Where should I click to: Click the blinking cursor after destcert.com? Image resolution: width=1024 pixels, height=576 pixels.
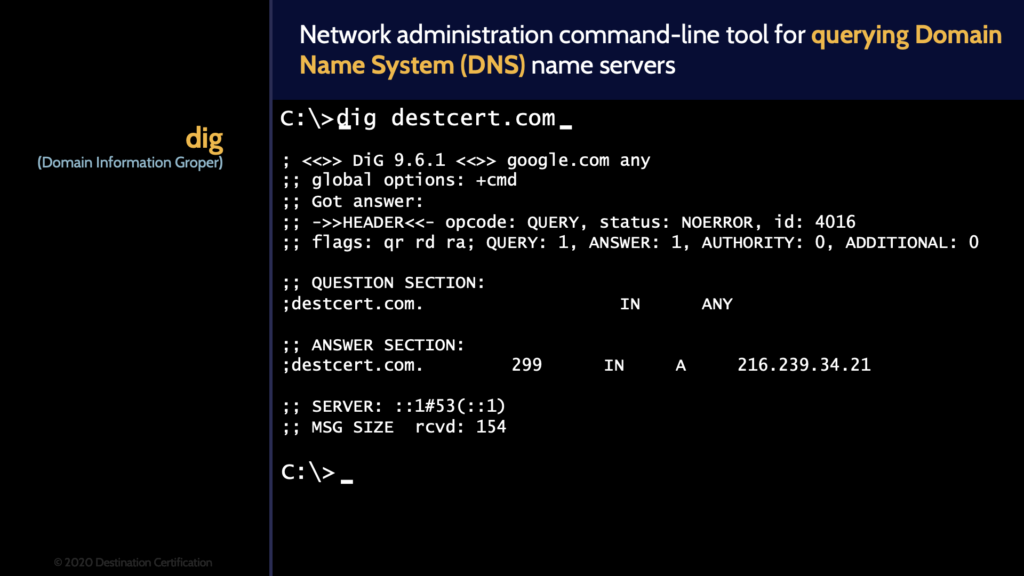[567, 120]
